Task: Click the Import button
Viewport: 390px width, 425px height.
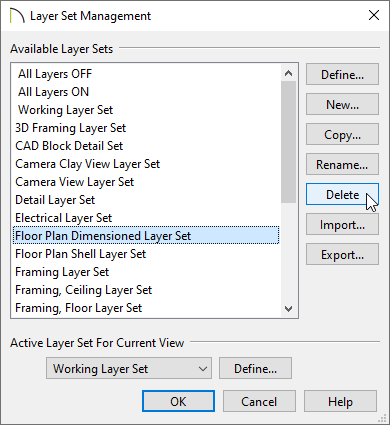Action: (342, 224)
